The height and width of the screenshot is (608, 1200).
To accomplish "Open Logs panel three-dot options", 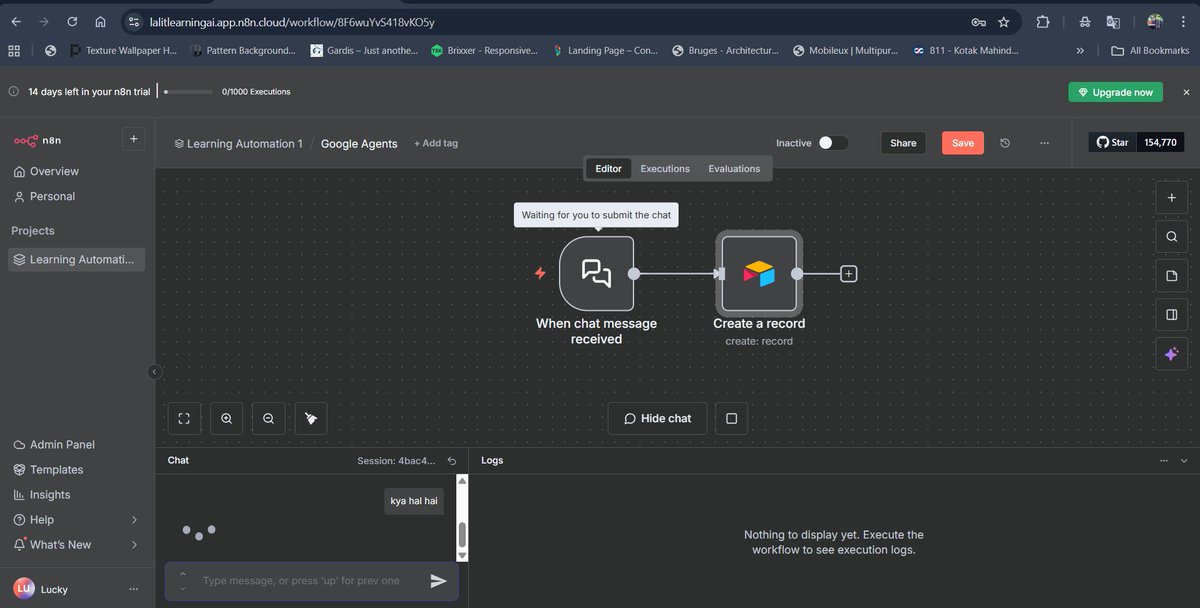I will click(x=1163, y=461).
